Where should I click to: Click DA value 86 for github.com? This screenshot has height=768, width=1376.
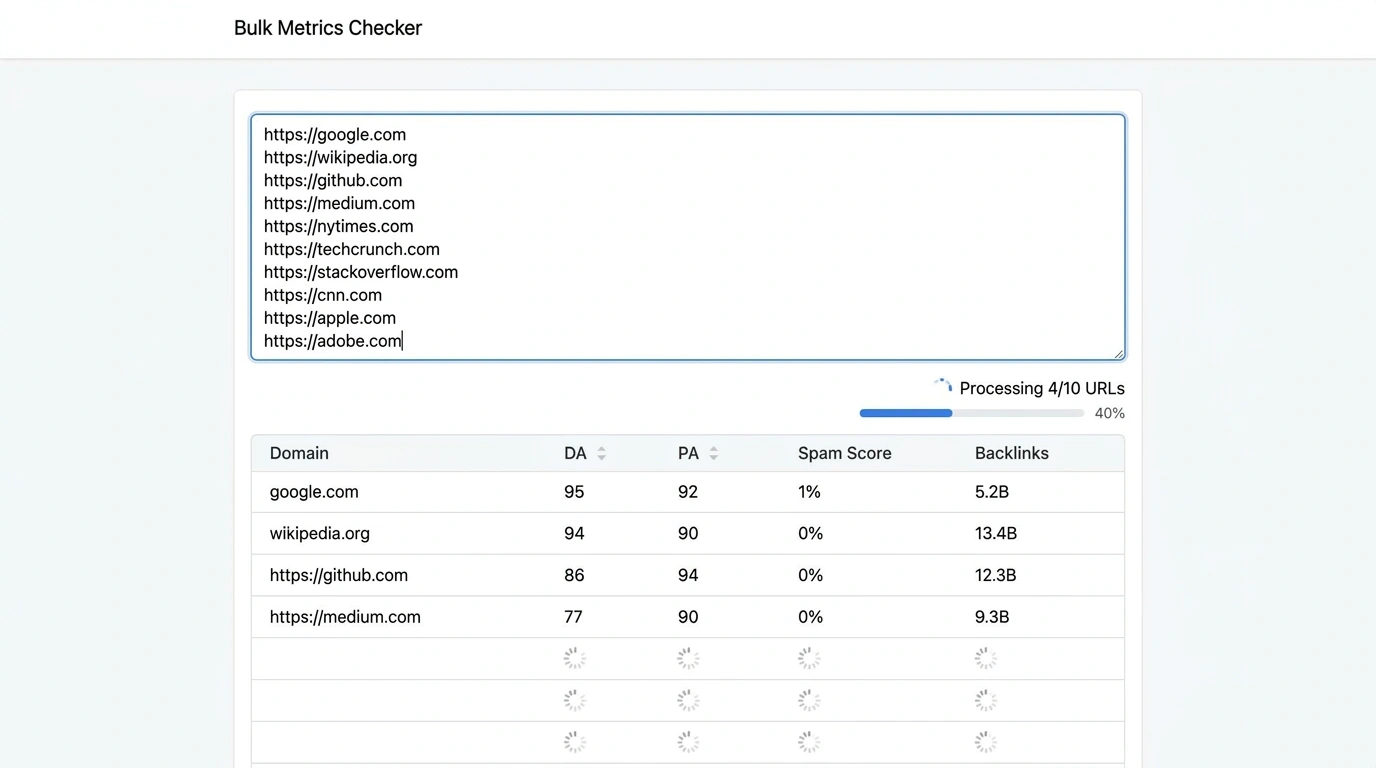(574, 575)
